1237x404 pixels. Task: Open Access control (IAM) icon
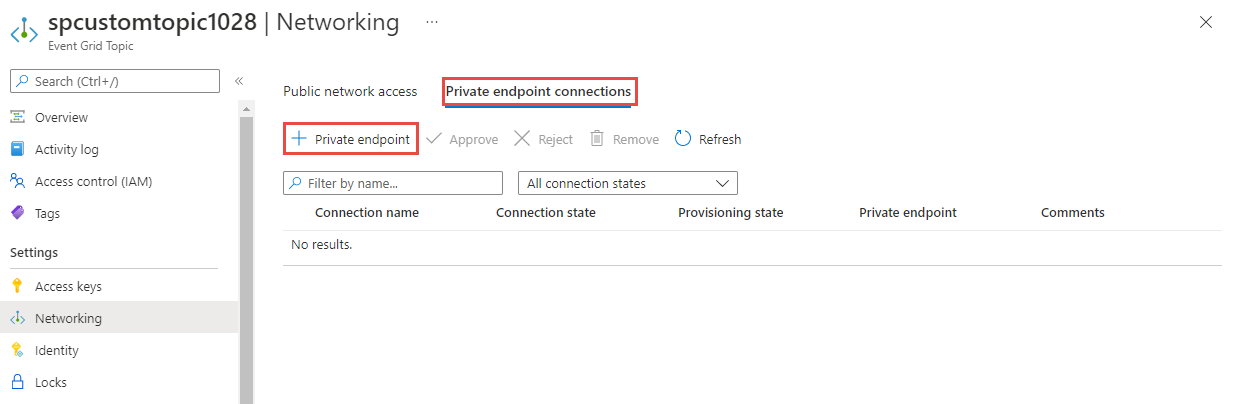coord(17,182)
